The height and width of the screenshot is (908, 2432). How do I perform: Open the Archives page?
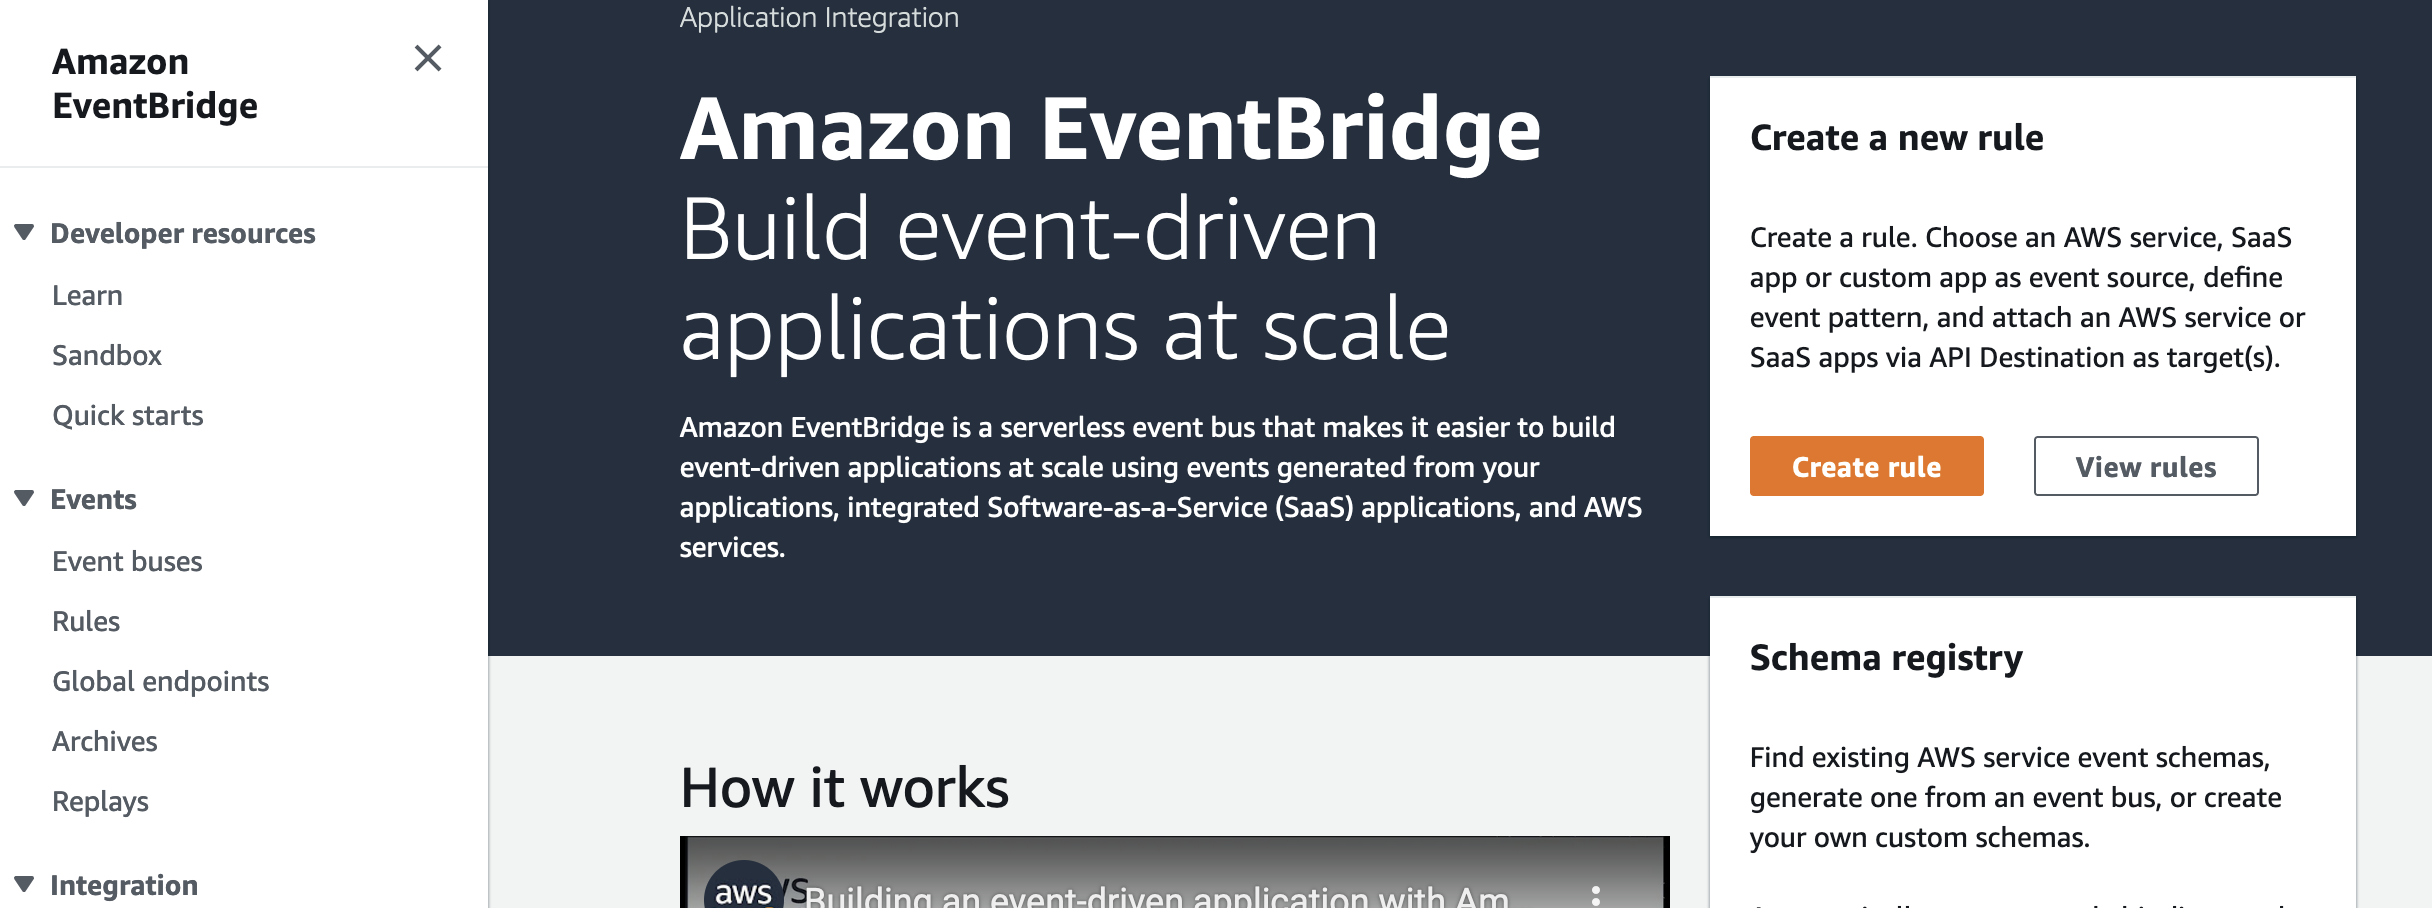pyautogui.click(x=105, y=741)
